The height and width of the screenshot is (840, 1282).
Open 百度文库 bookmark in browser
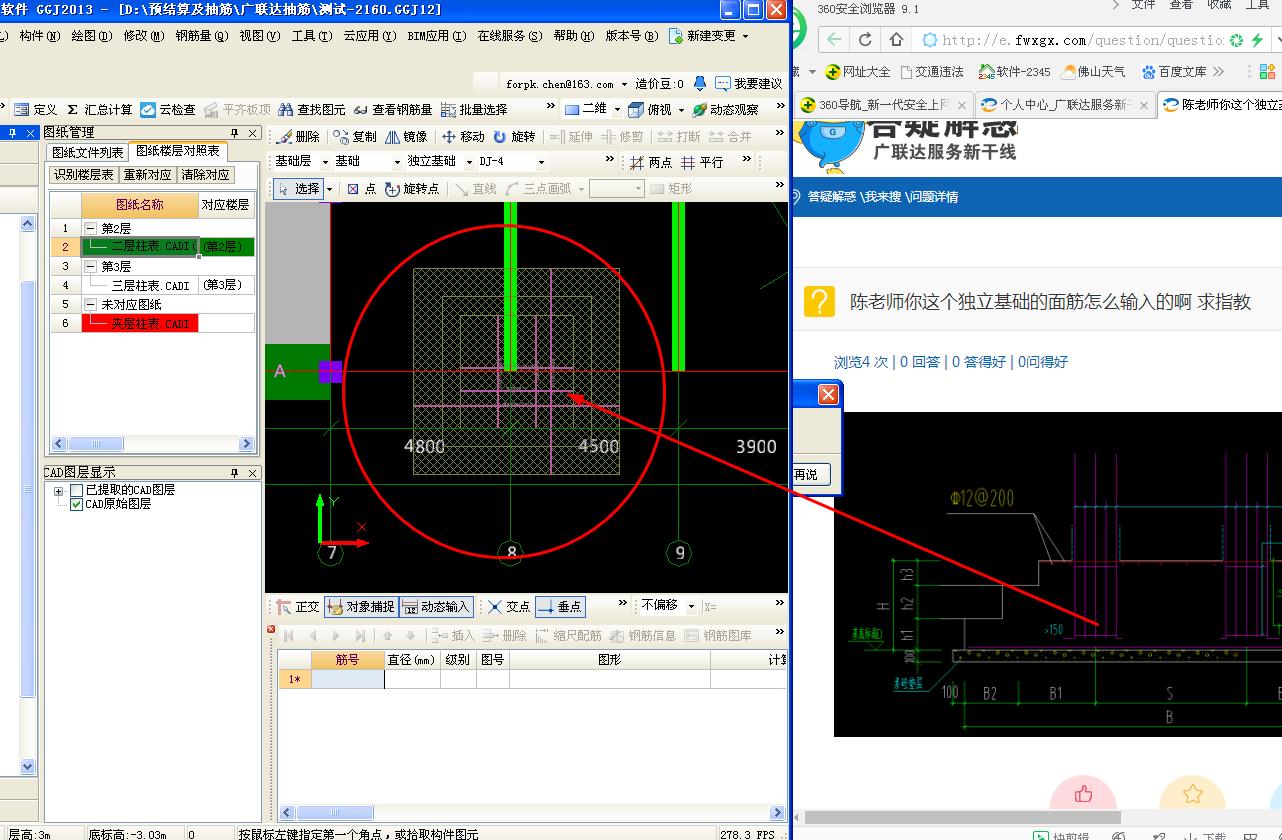pos(1174,72)
